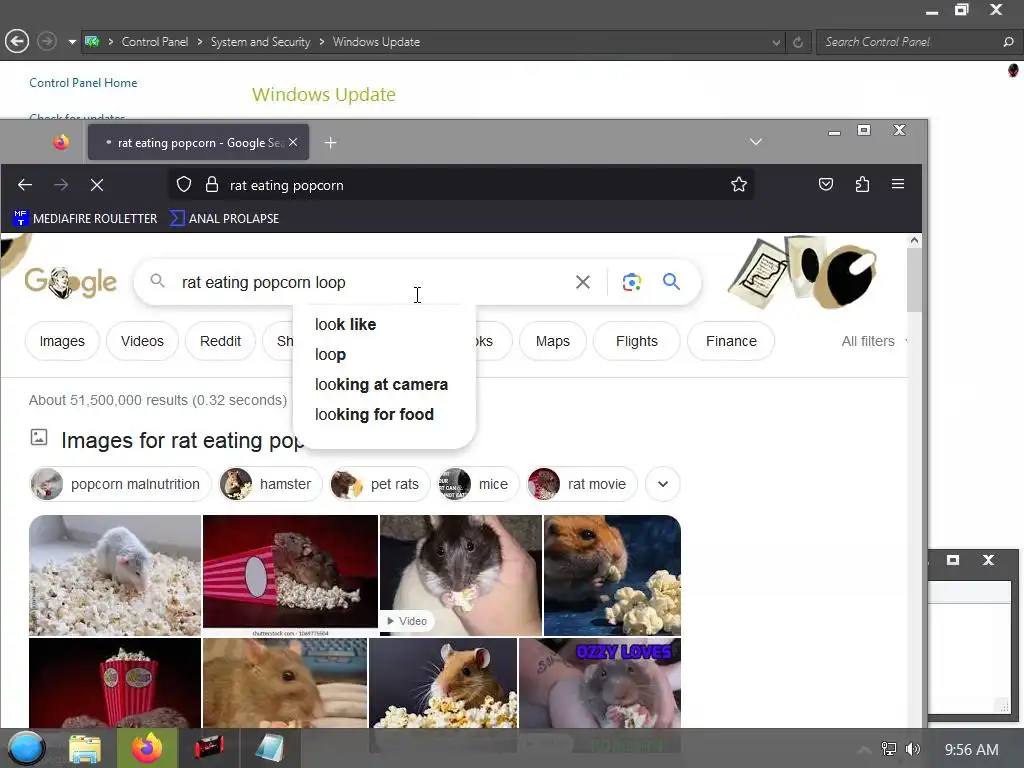Choose 'looking for food' suggestion
1024x768 pixels.
(x=374, y=415)
